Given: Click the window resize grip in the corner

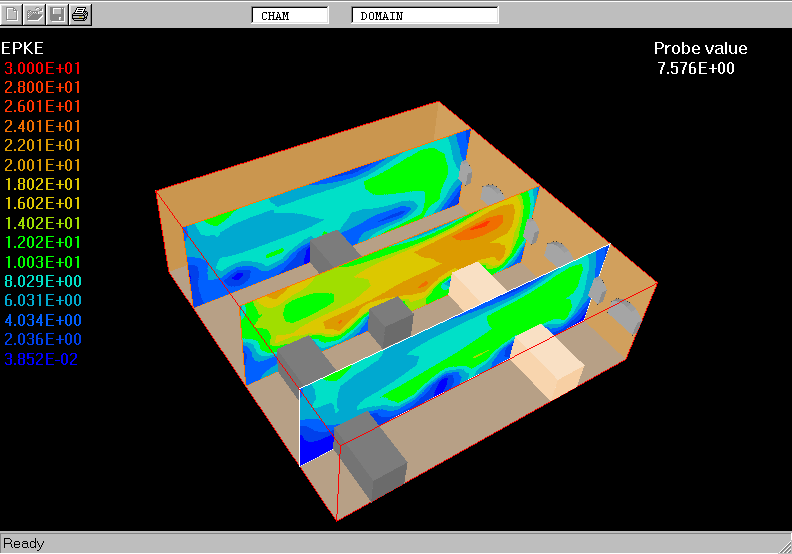Looking at the screenshot, I should tap(783, 545).
